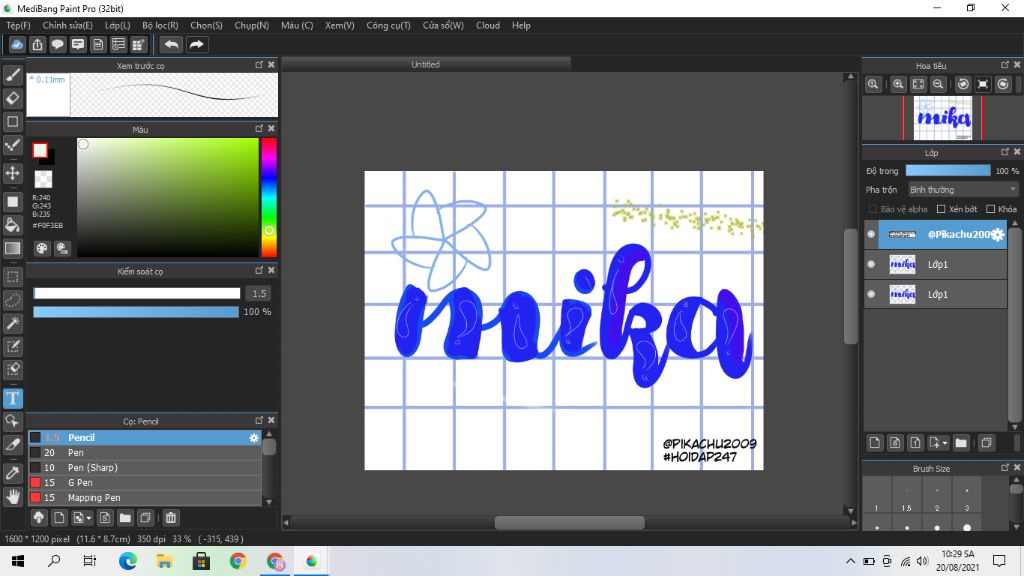The image size is (1024, 576).
Task: Select the Lasso selection tool
Action: coord(12,300)
